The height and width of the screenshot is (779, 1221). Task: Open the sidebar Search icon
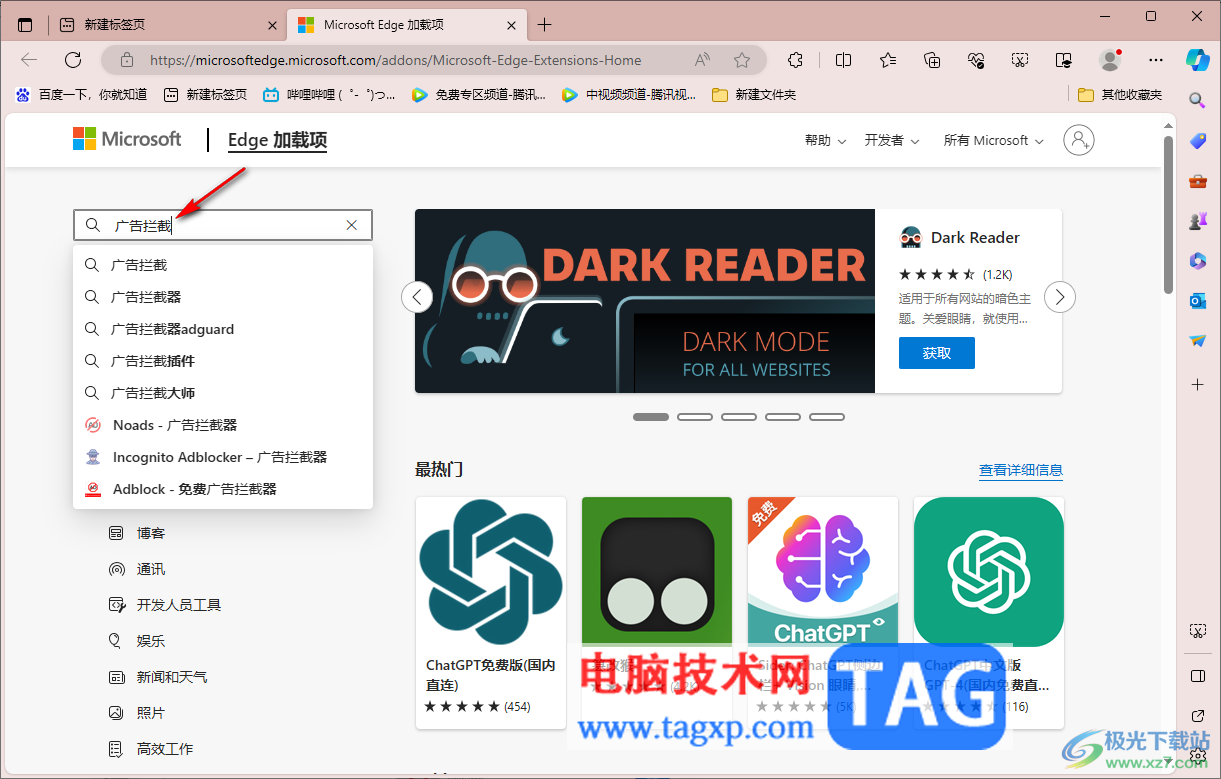[1197, 100]
